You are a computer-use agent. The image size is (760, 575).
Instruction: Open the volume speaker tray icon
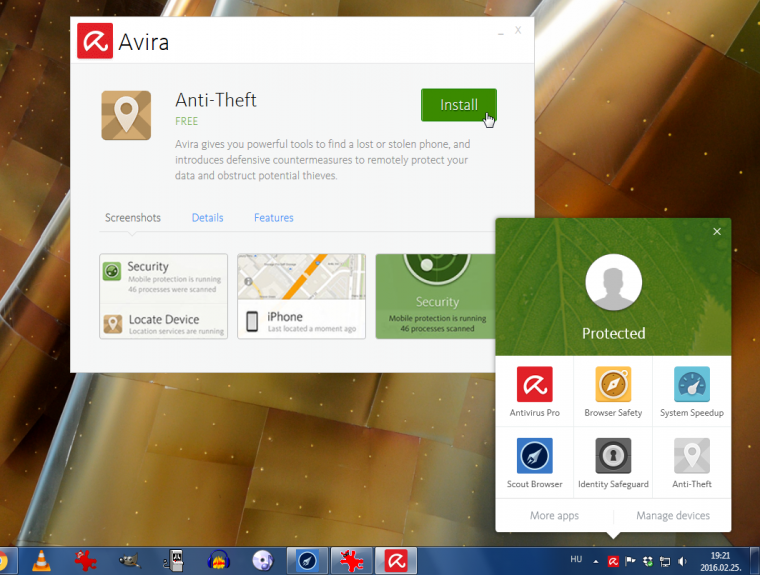pos(682,561)
